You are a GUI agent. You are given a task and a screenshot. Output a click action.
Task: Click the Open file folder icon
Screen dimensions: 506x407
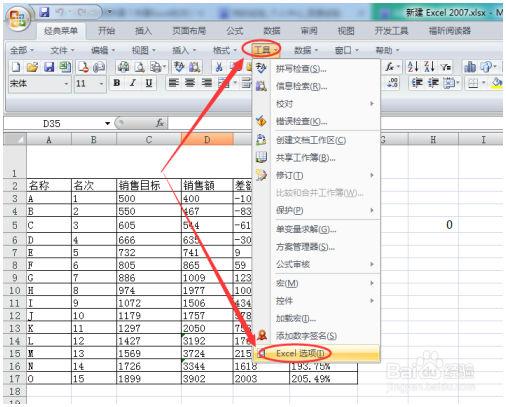(x=32, y=68)
